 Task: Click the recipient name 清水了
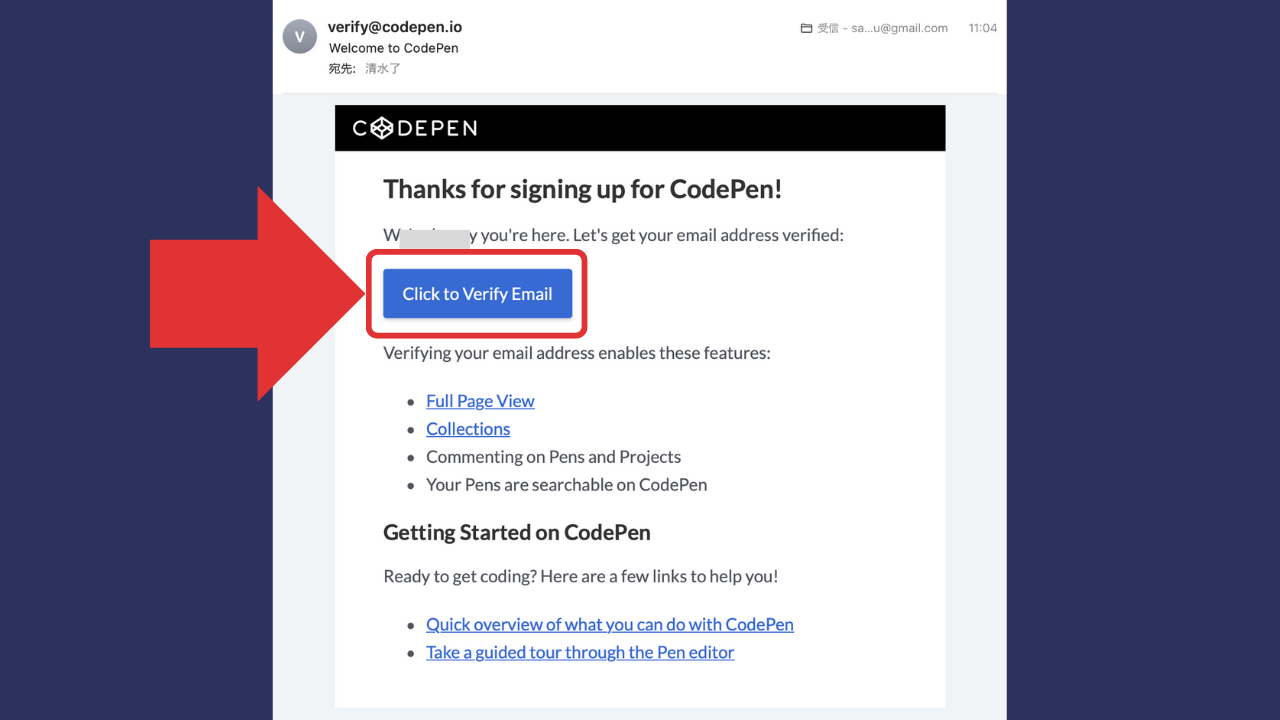click(x=383, y=69)
